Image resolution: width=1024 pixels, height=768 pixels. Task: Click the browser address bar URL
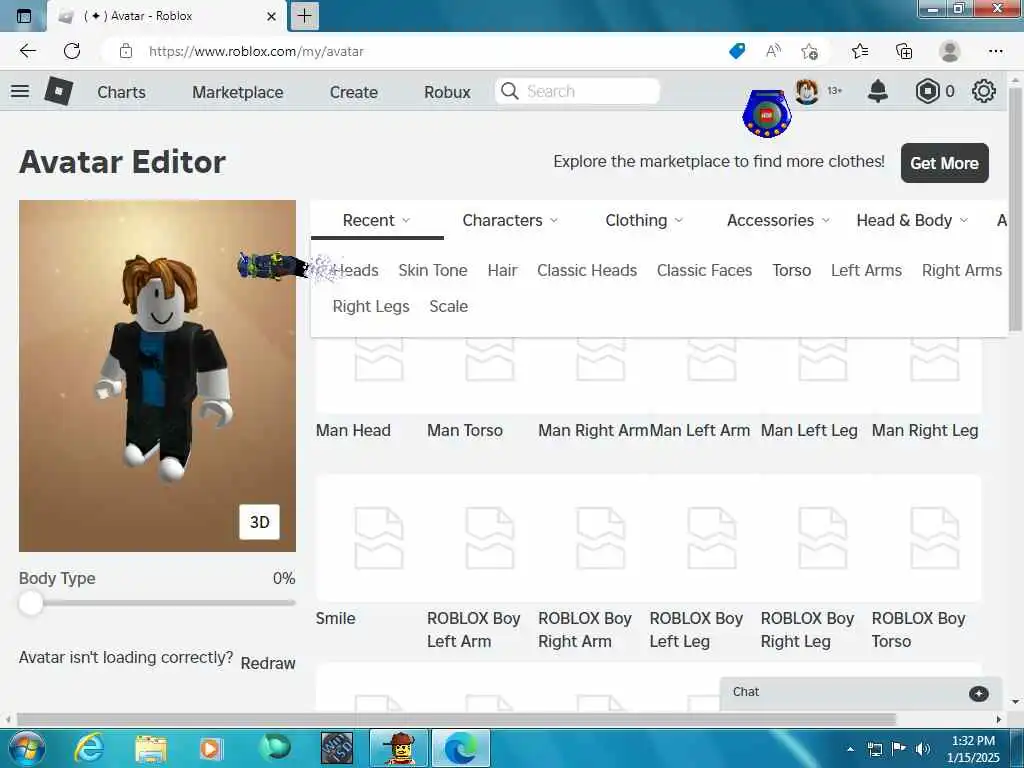[x=256, y=51]
